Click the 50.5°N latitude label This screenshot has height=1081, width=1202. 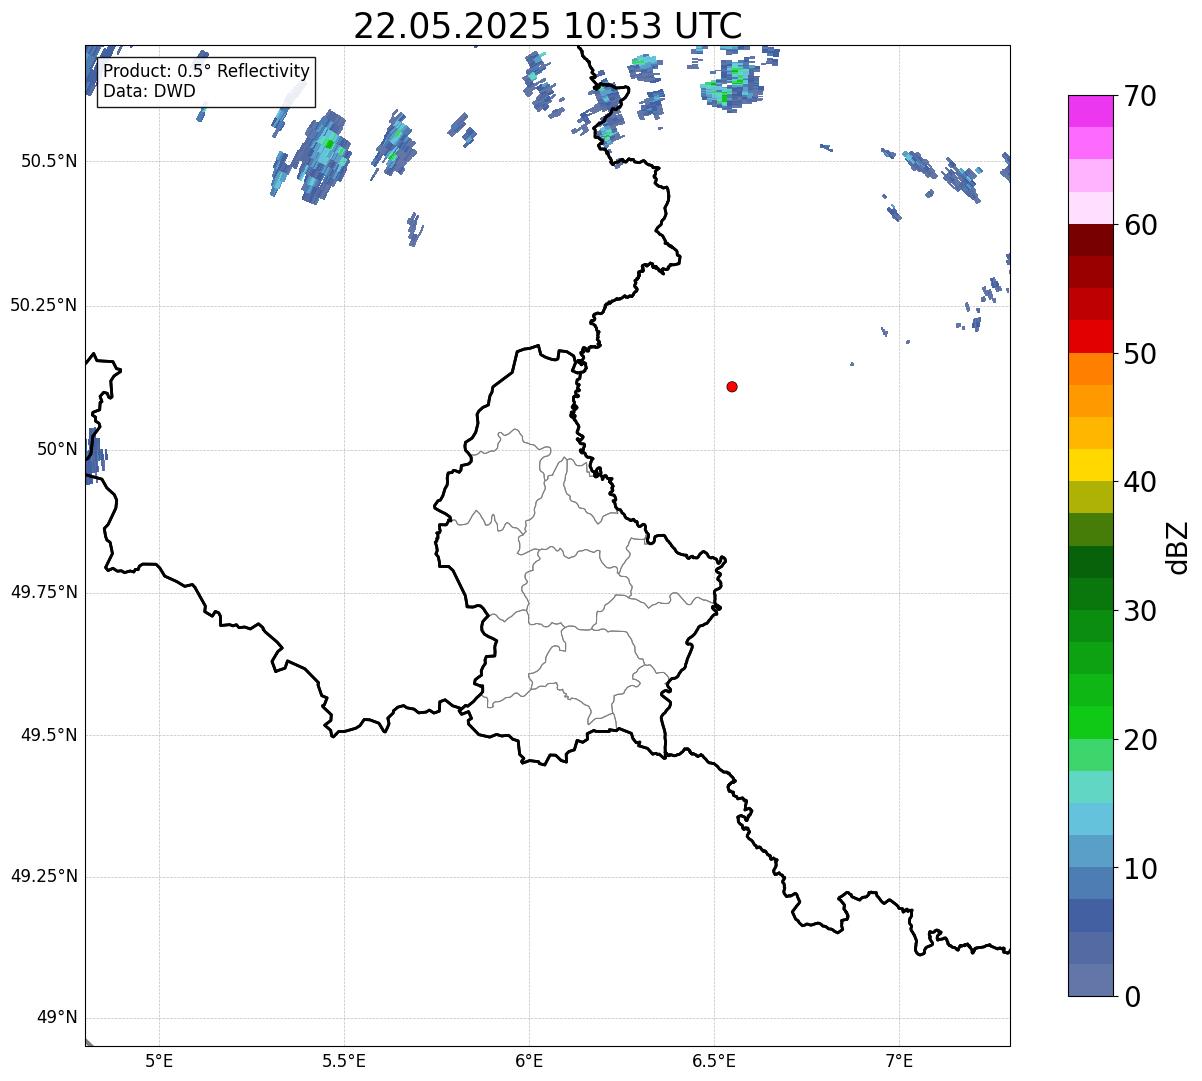click(49, 162)
